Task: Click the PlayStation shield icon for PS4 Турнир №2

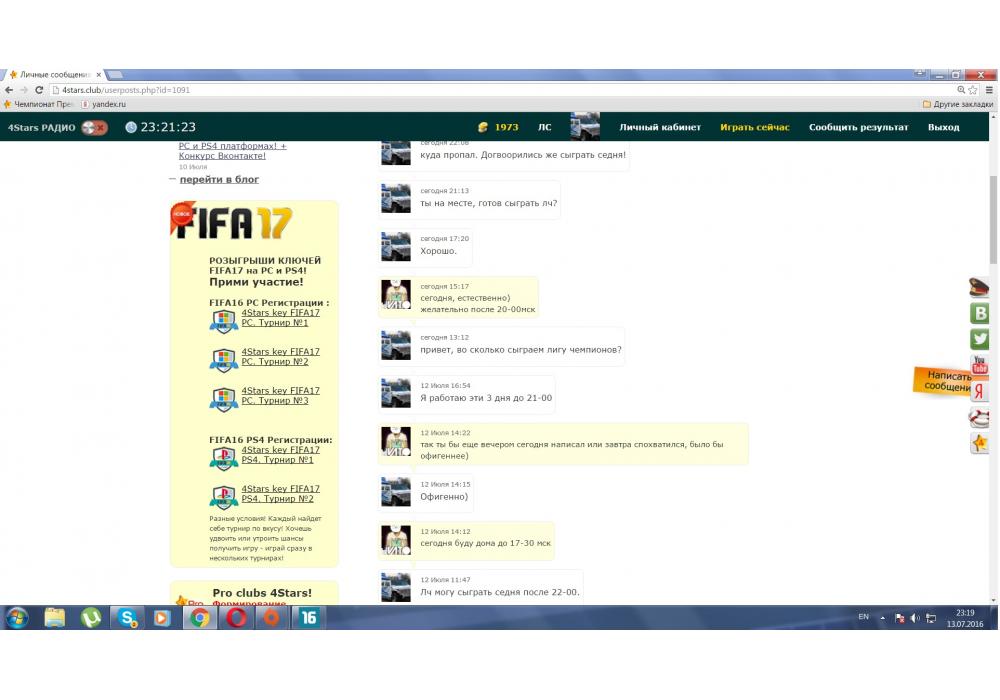Action: click(224, 497)
